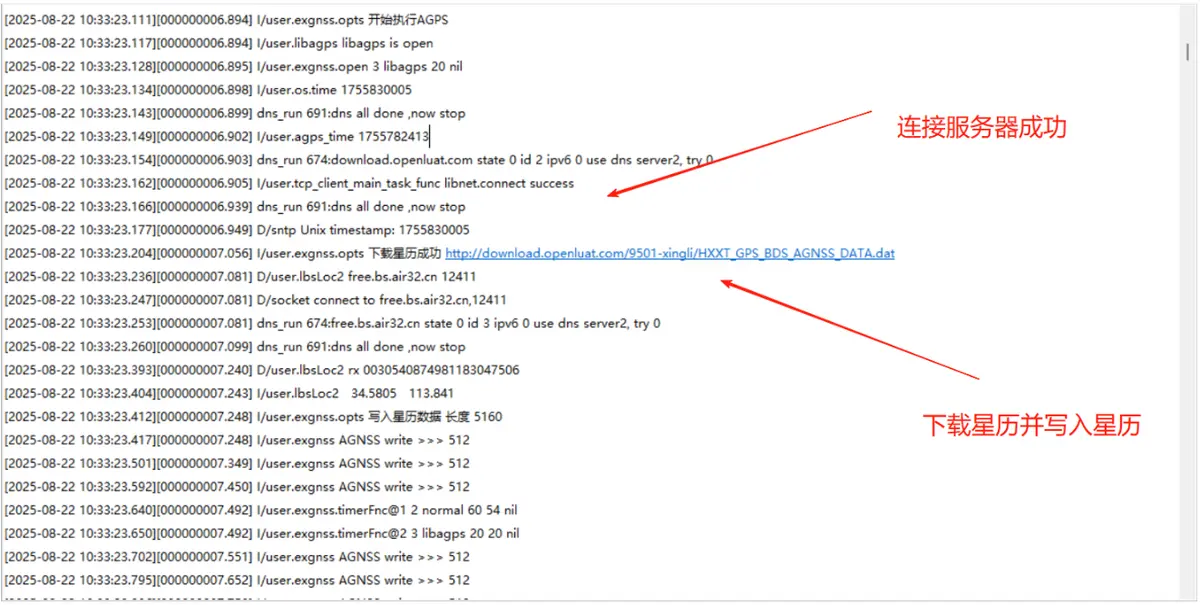Click AGNSS write line at 10:33:23.592
The width and height of the screenshot is (1200, 605).
[237, 486]
